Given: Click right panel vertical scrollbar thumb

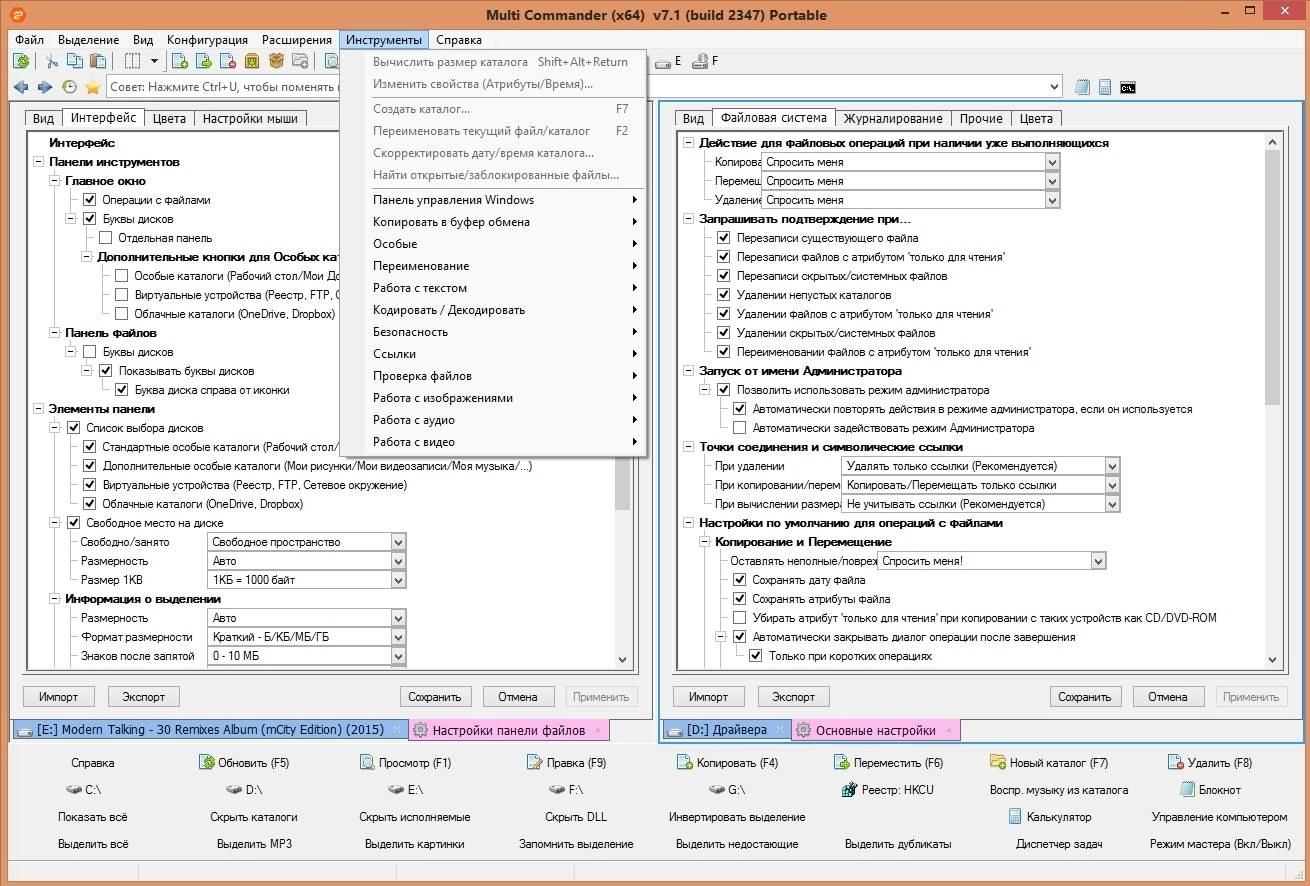Looking at the screenshot, I should (1272, 278).
